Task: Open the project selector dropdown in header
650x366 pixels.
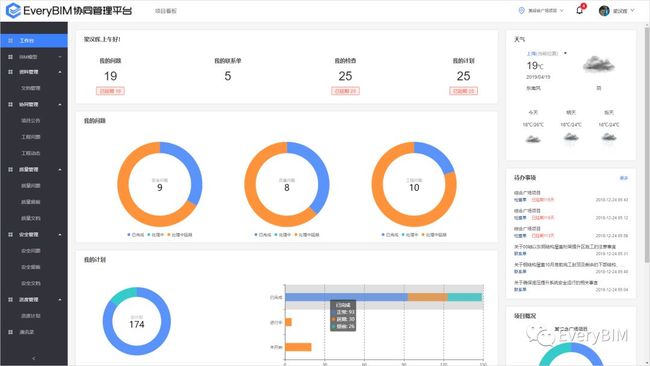Action: pos(546,10)
